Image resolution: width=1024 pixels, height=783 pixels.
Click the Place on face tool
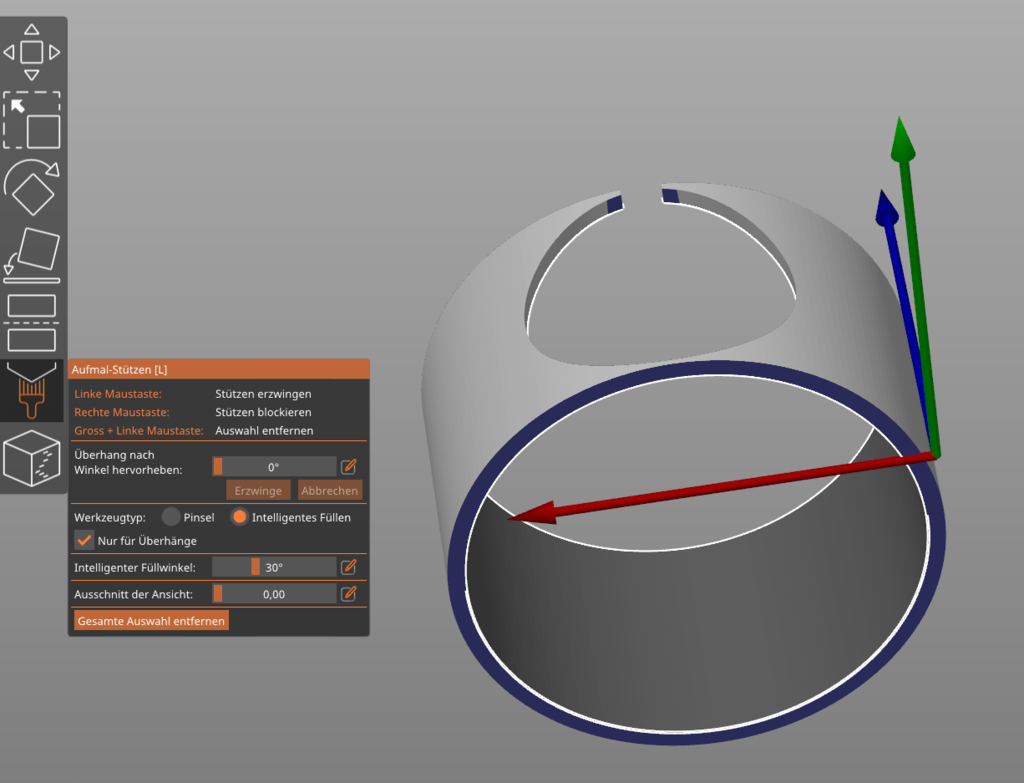(32, 254)
